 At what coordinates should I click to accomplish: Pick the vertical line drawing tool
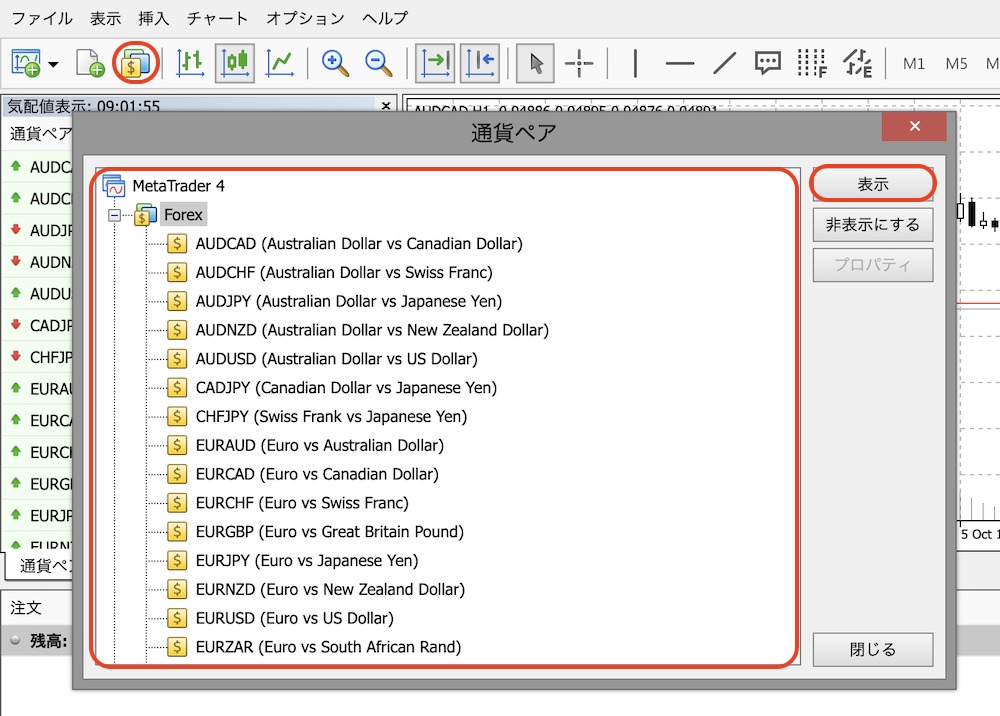(635, 63)
